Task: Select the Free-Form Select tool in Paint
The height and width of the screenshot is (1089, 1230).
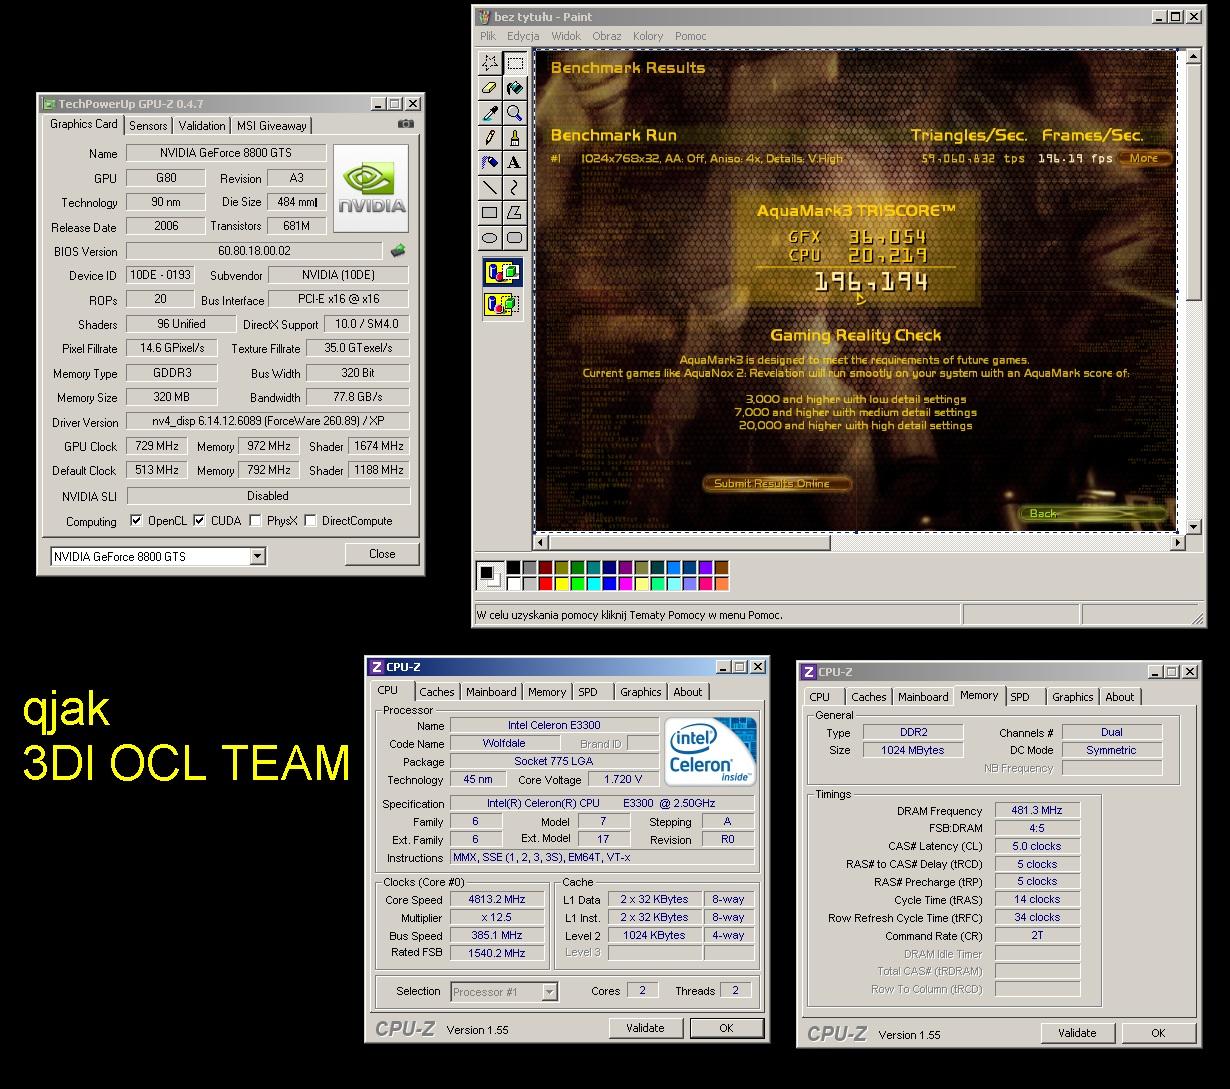Action: 490,63
